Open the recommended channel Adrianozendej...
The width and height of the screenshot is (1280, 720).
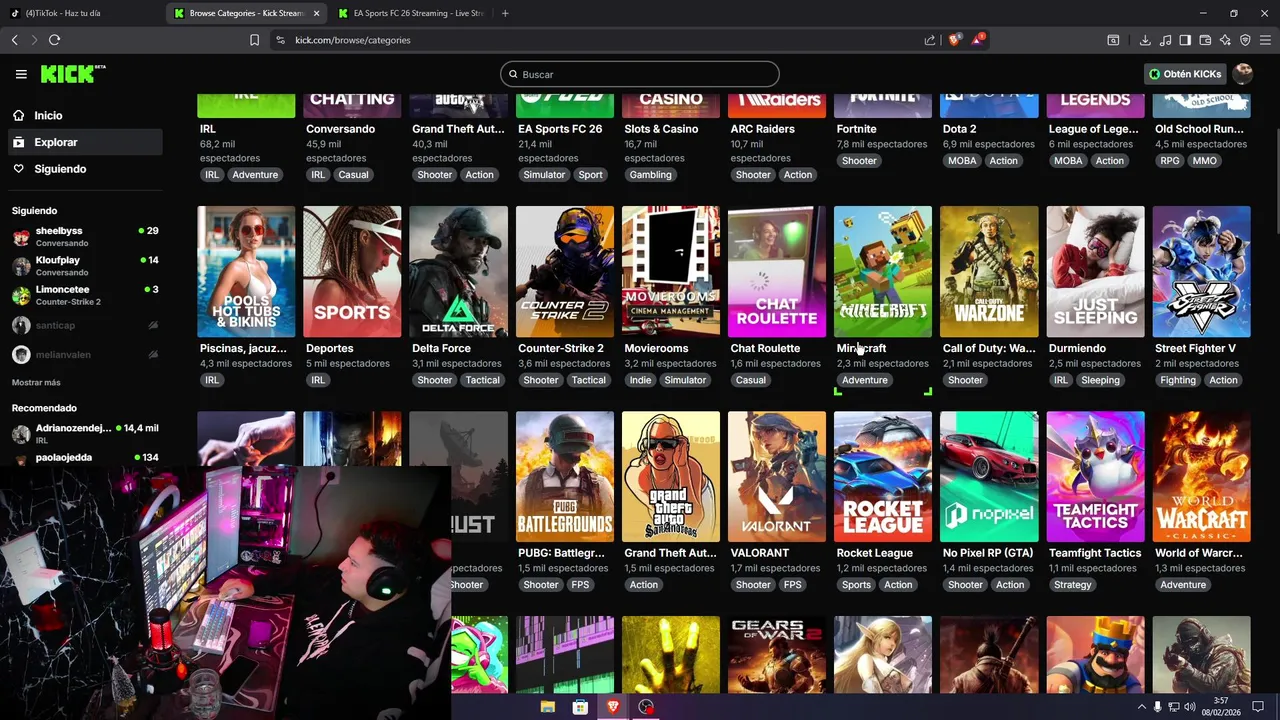coord(85,433)
